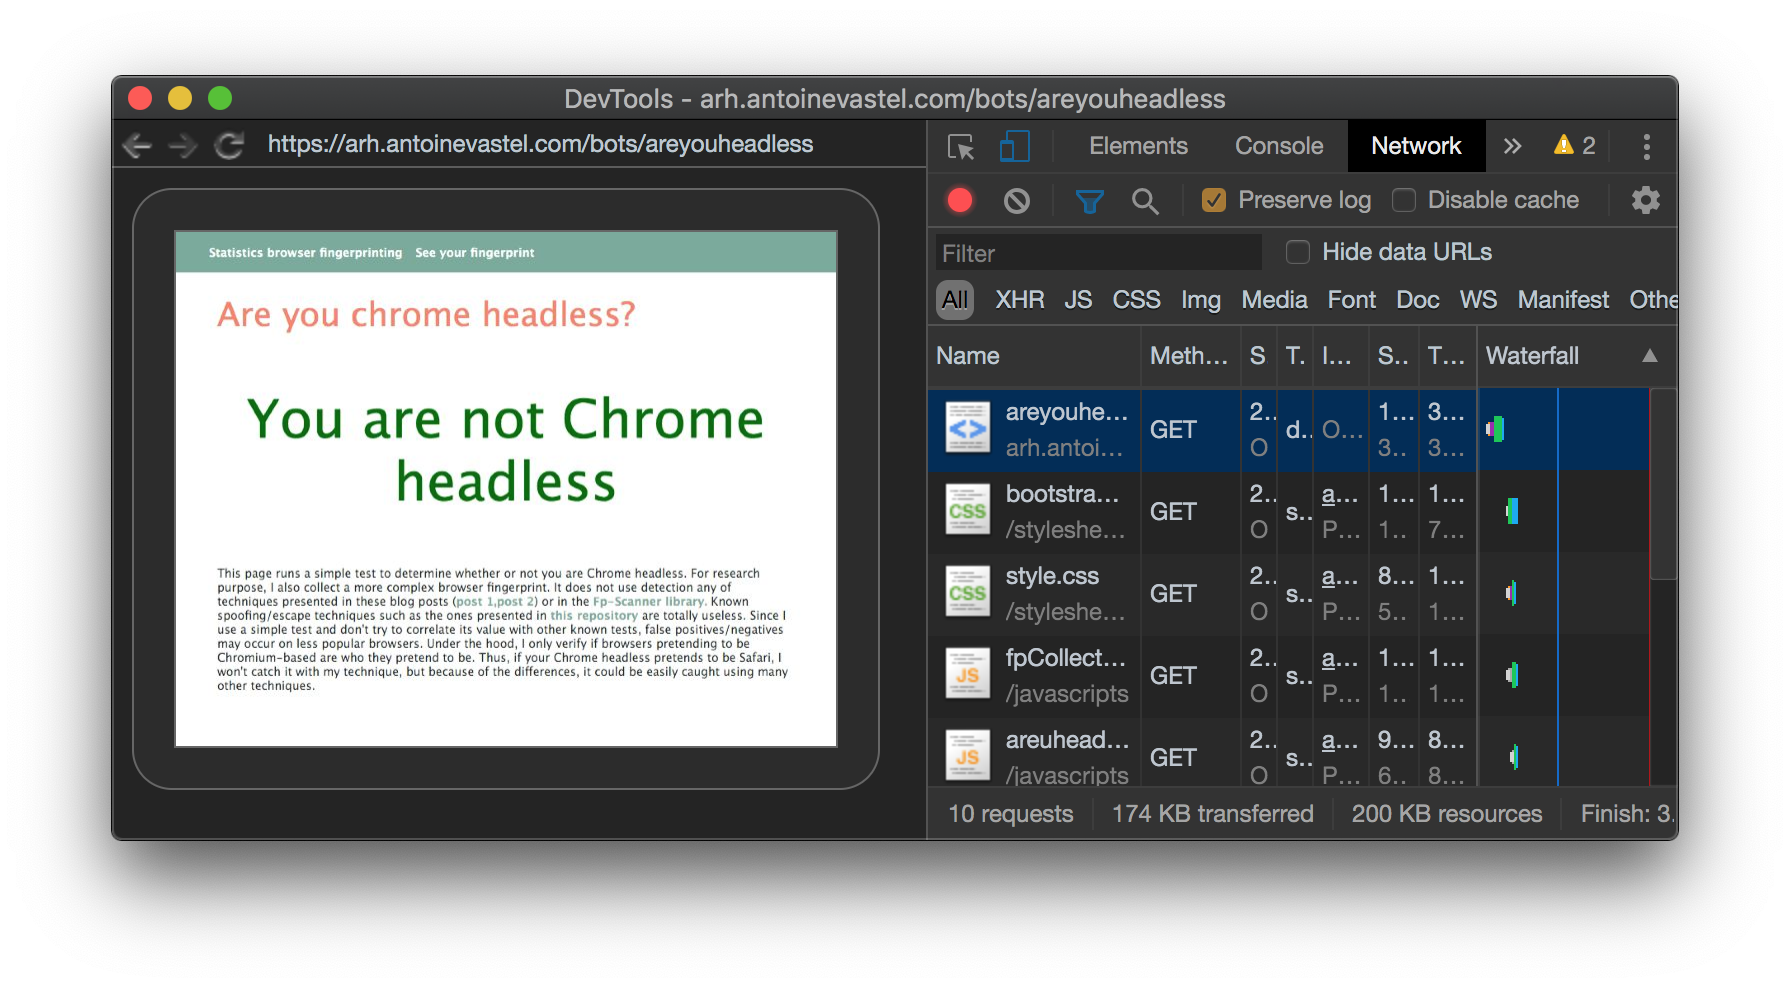Filter requests by Font
This screenshot has height=988, width=1790.
[1352, 300]
